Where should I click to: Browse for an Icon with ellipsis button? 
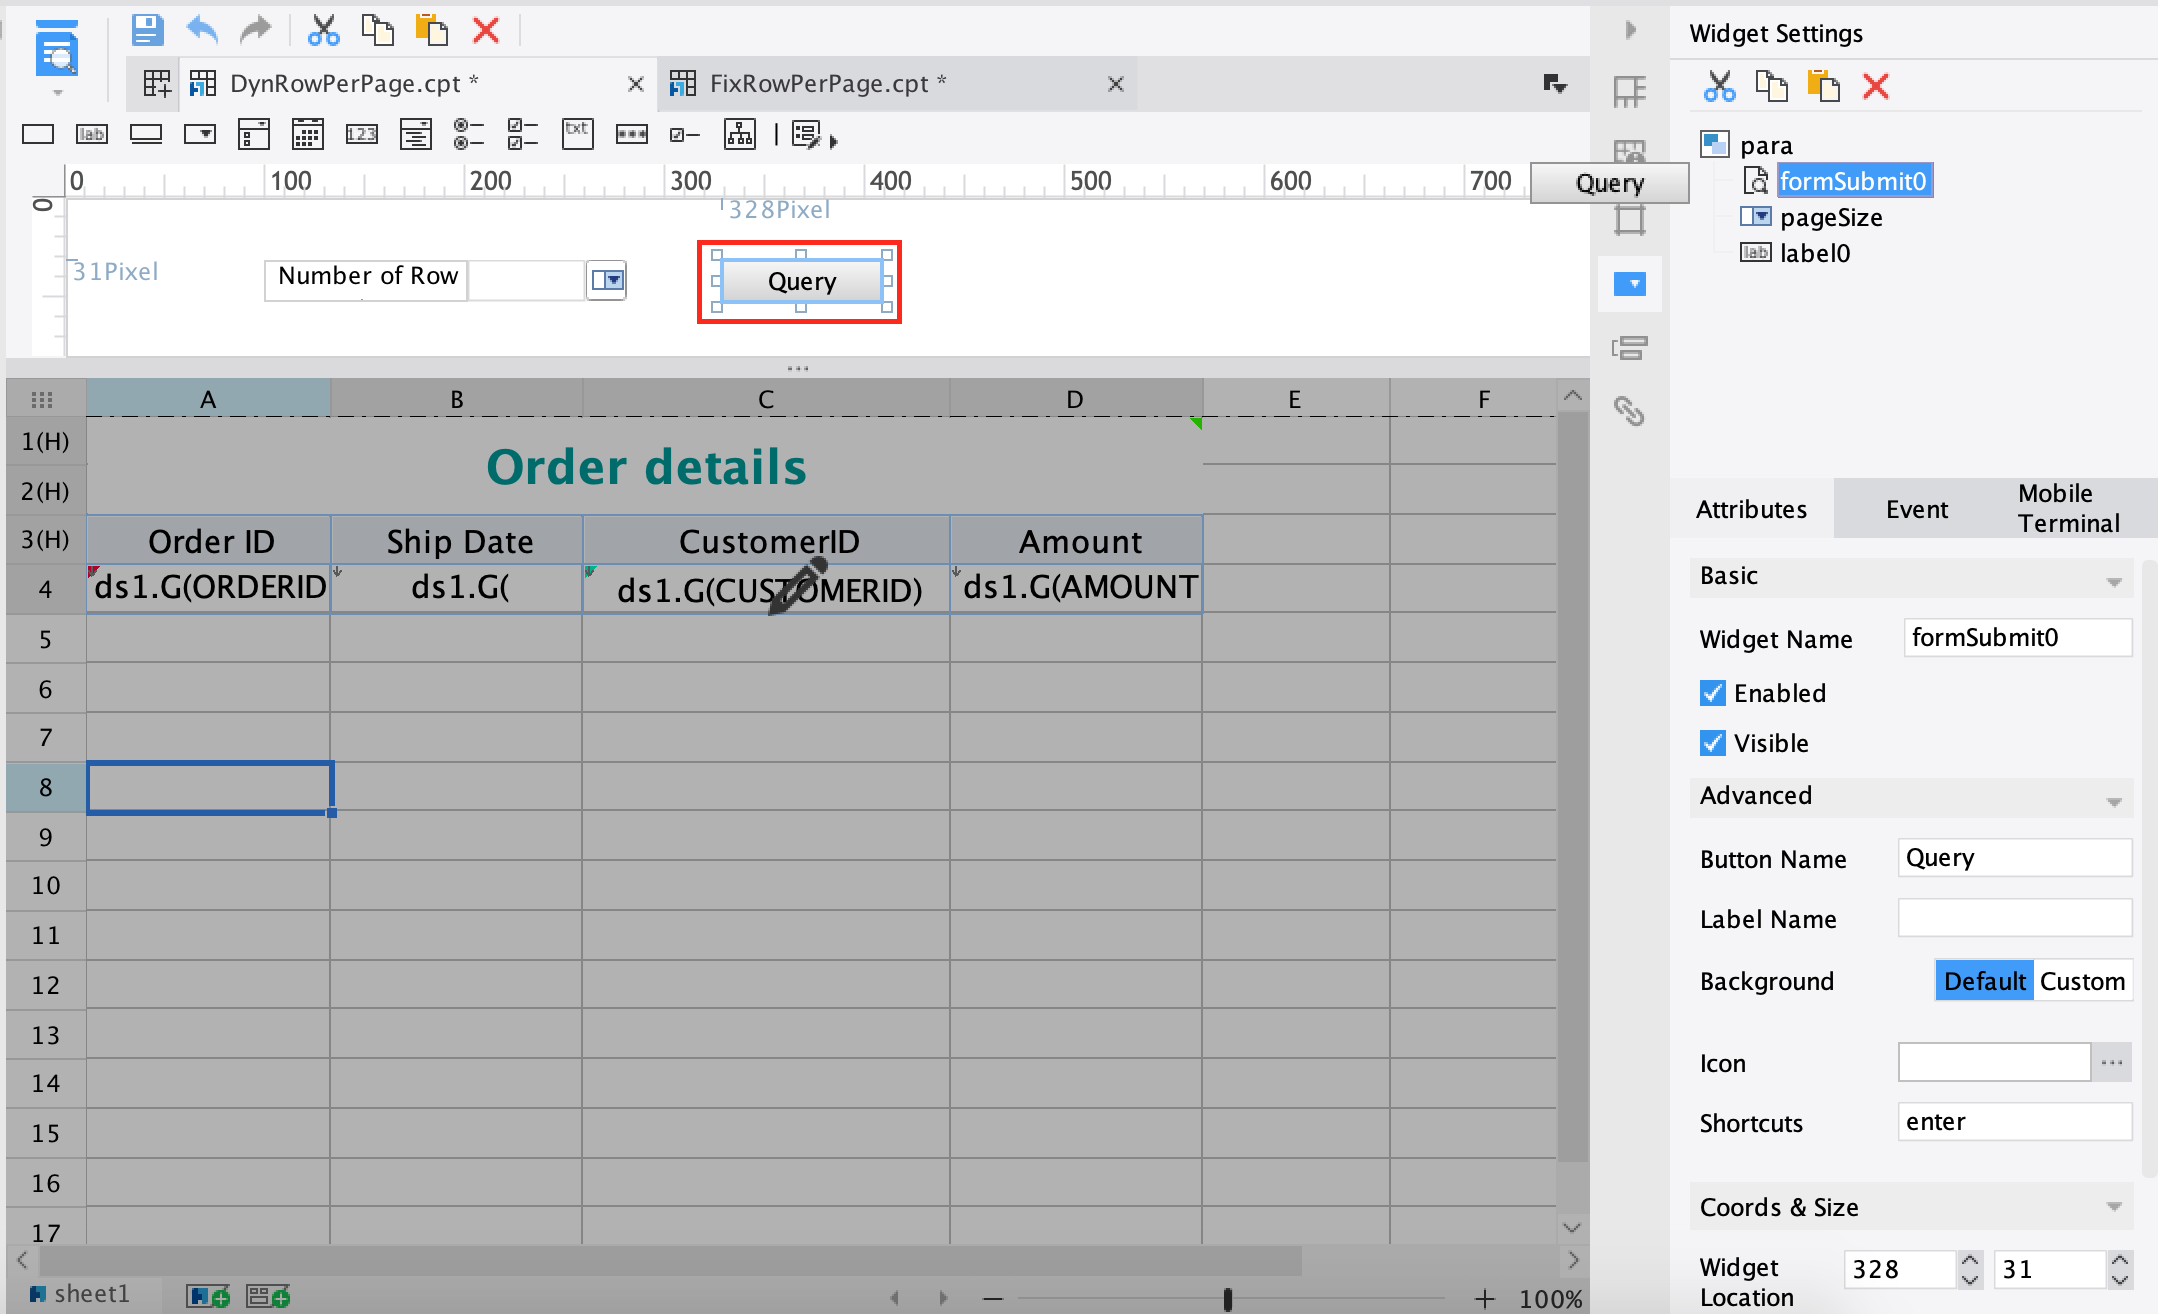tap(2111, 1062)
